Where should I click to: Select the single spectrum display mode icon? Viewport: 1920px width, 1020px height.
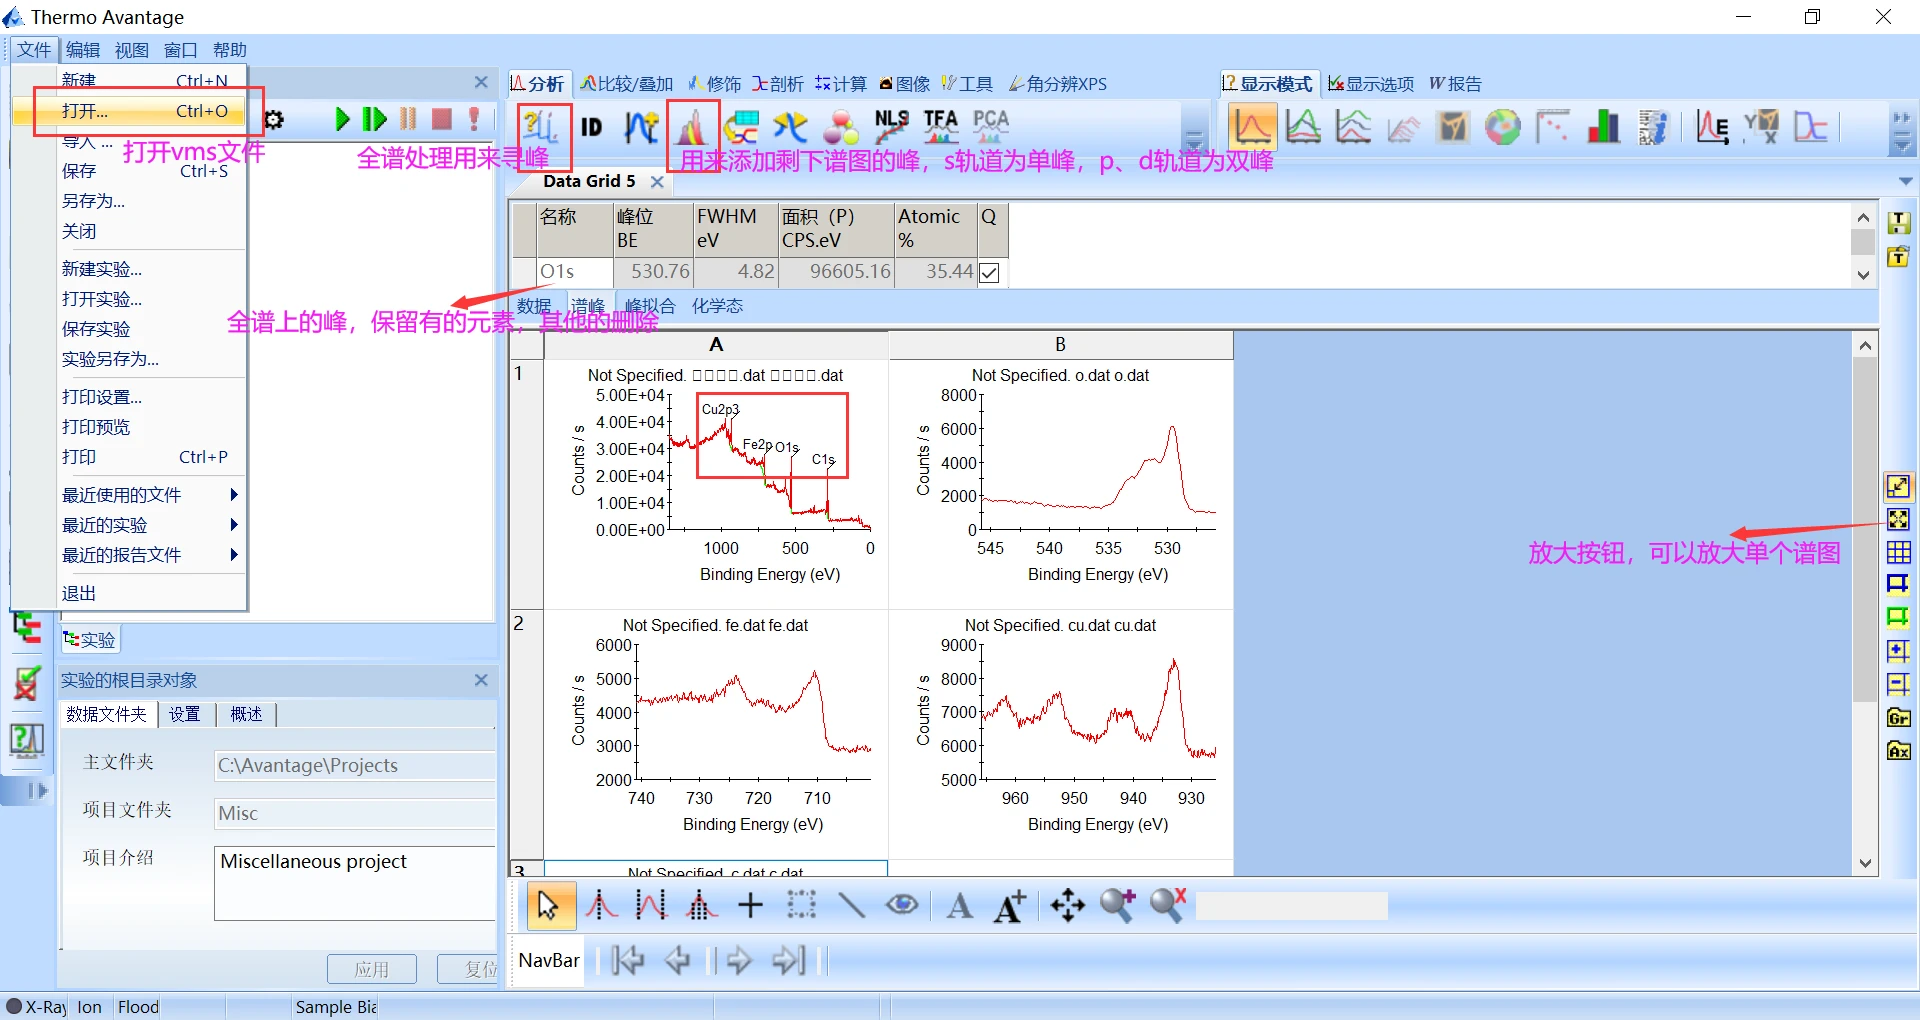click(x=1252, y=127)
